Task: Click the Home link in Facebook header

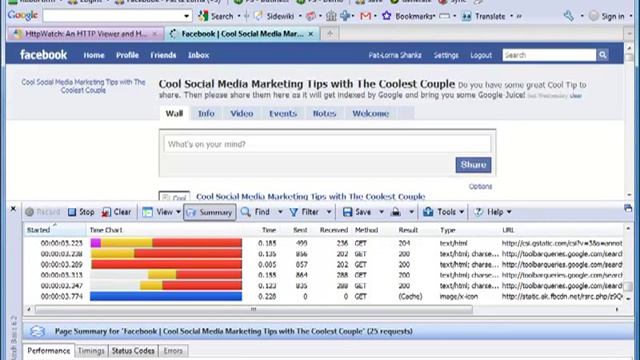Action: (94, 55)
